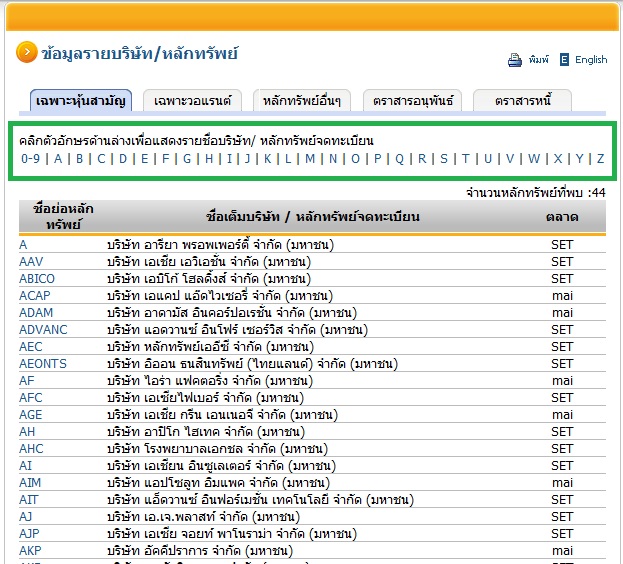Click the ข้อมูลรายบริษัท/หลักทรัพย์ page title

[x=139, y=53]
